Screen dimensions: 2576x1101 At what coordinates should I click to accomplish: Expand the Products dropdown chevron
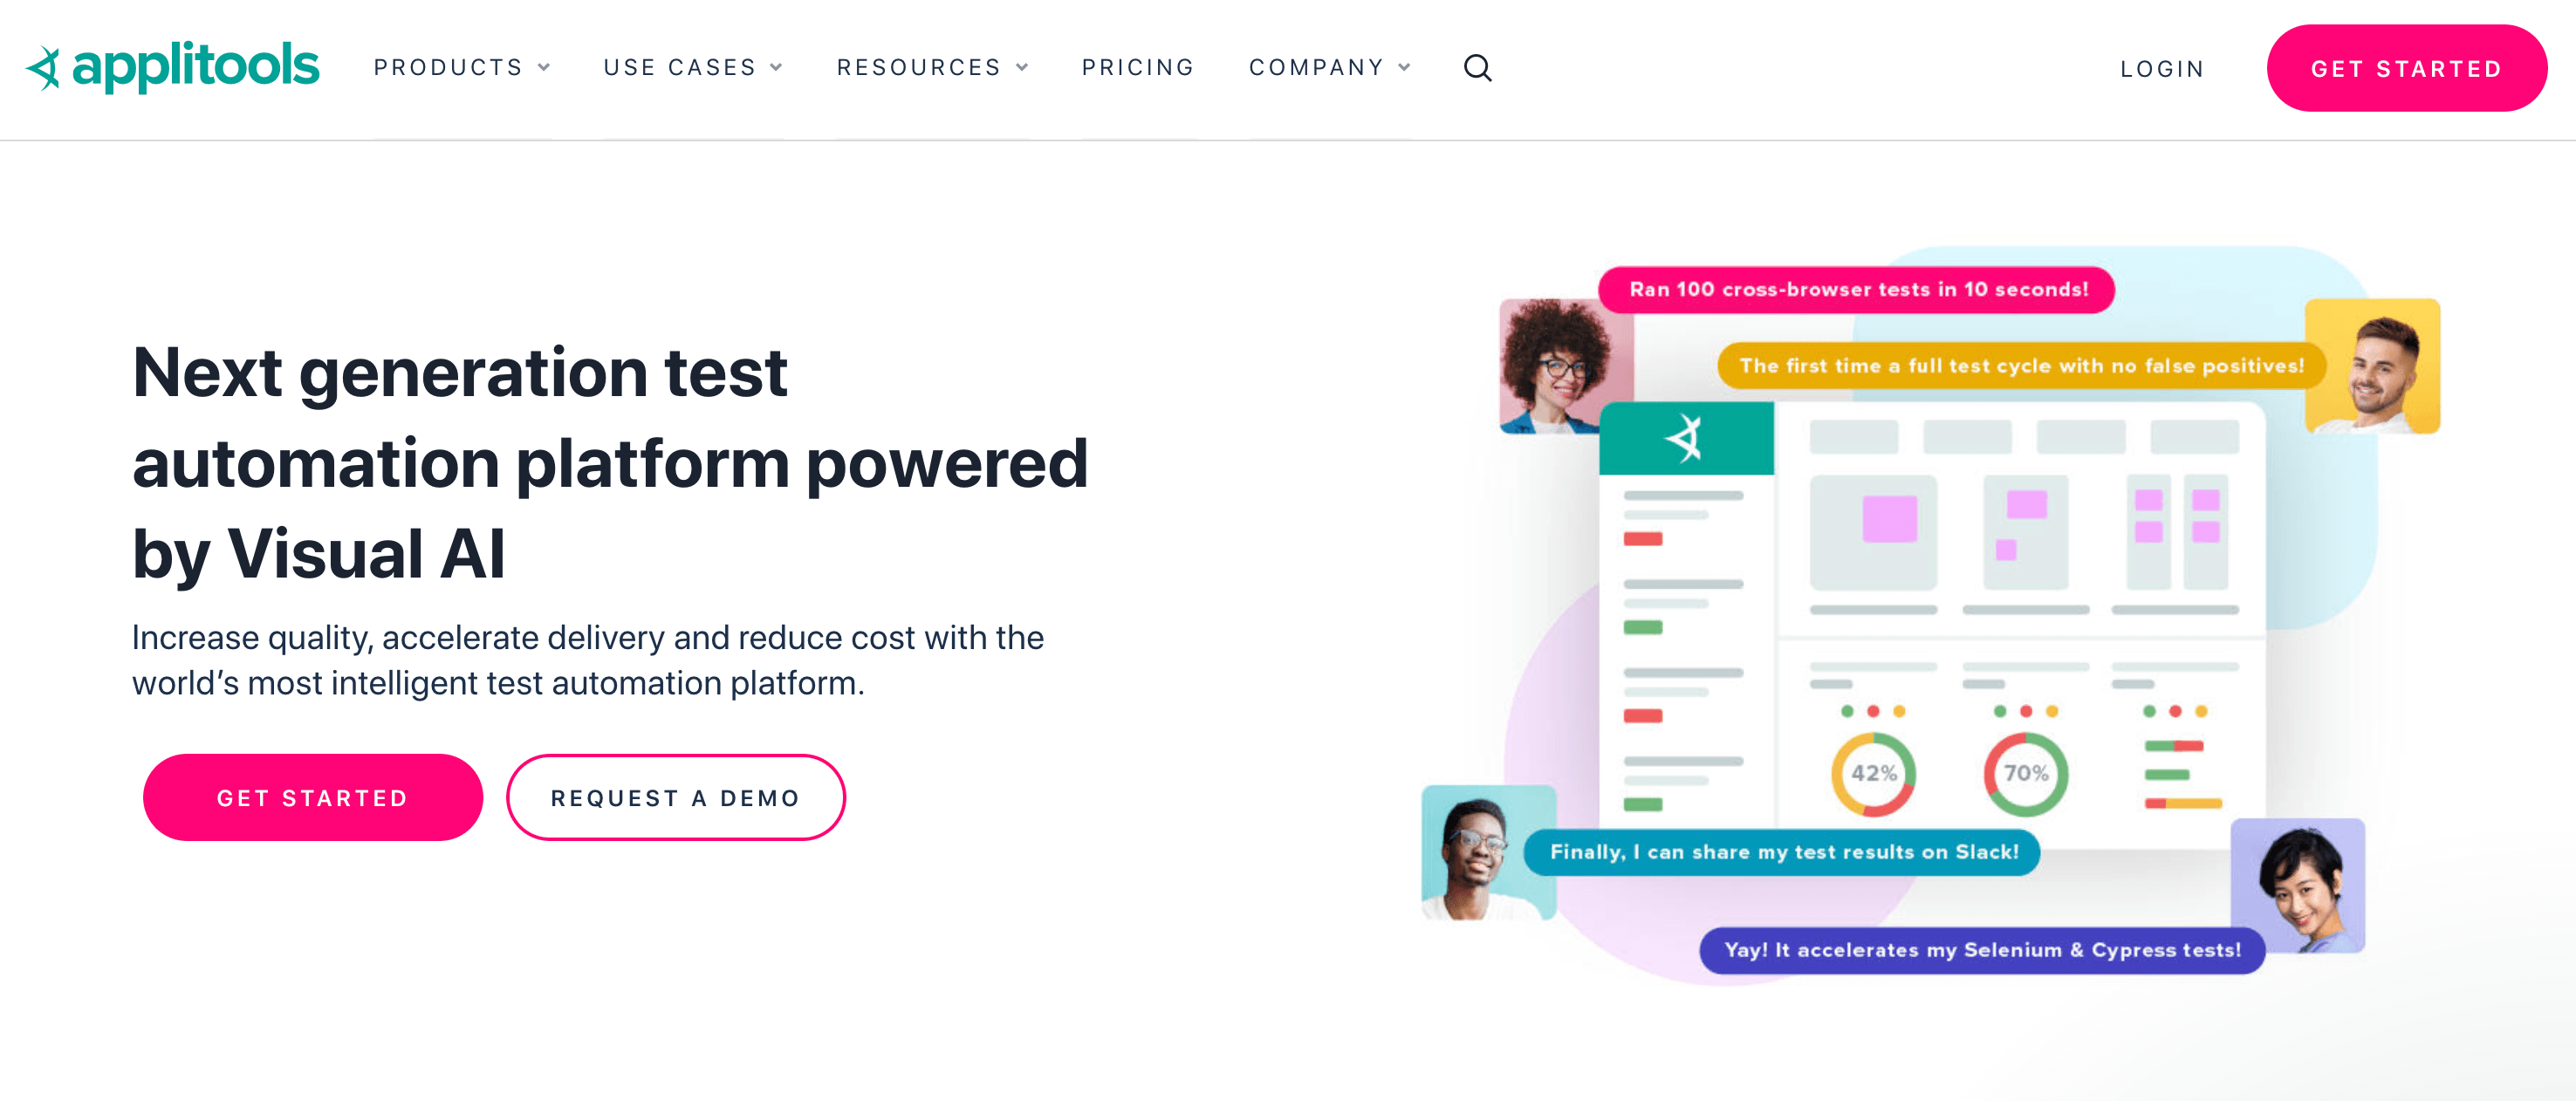[x=544, y=68]
